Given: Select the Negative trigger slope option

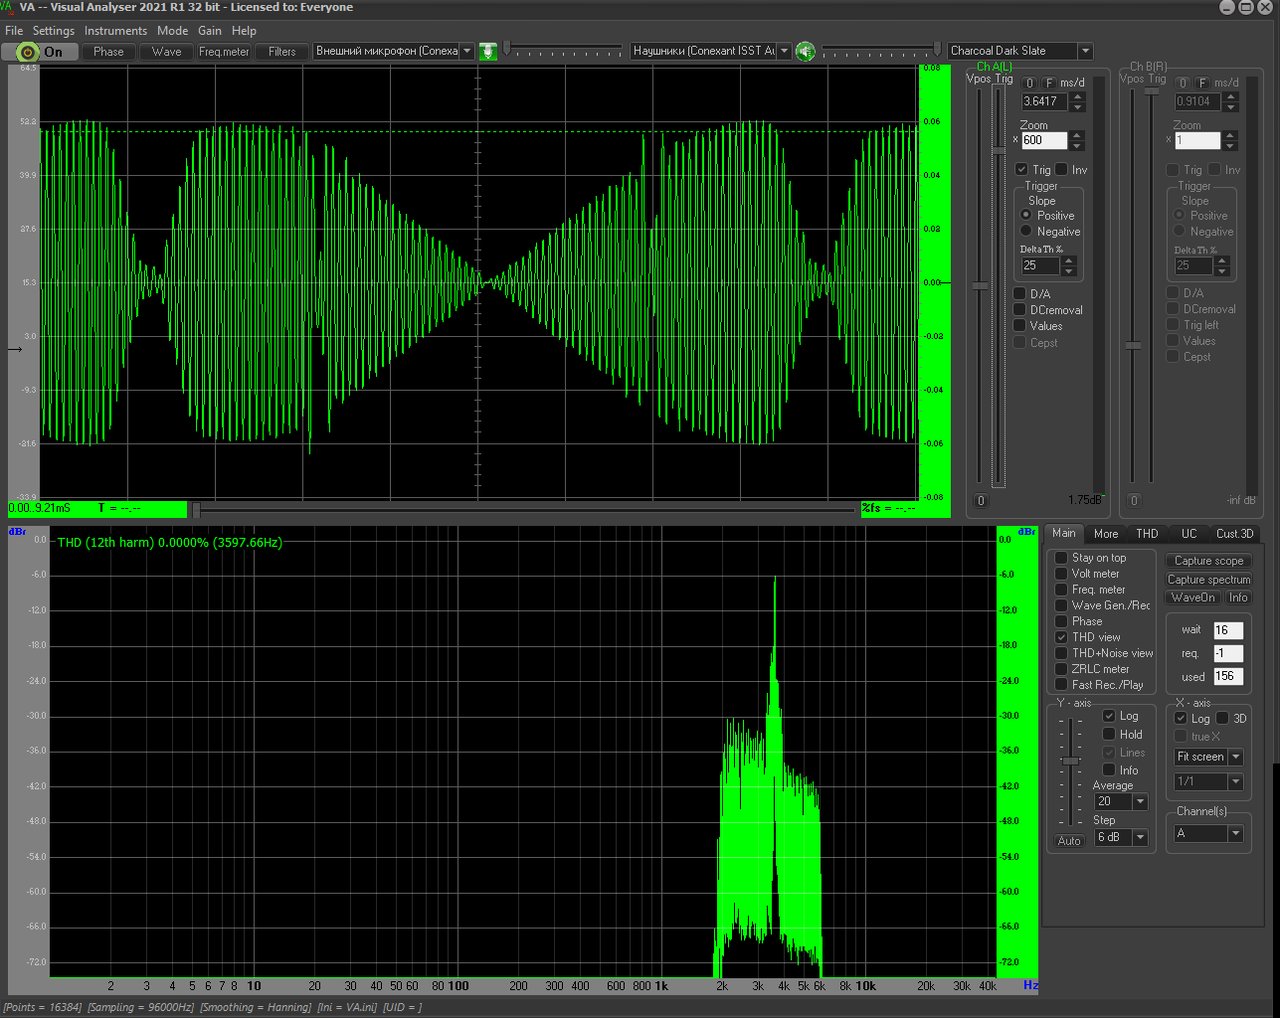Looking at the screenshot, I should click(1026, 231).
